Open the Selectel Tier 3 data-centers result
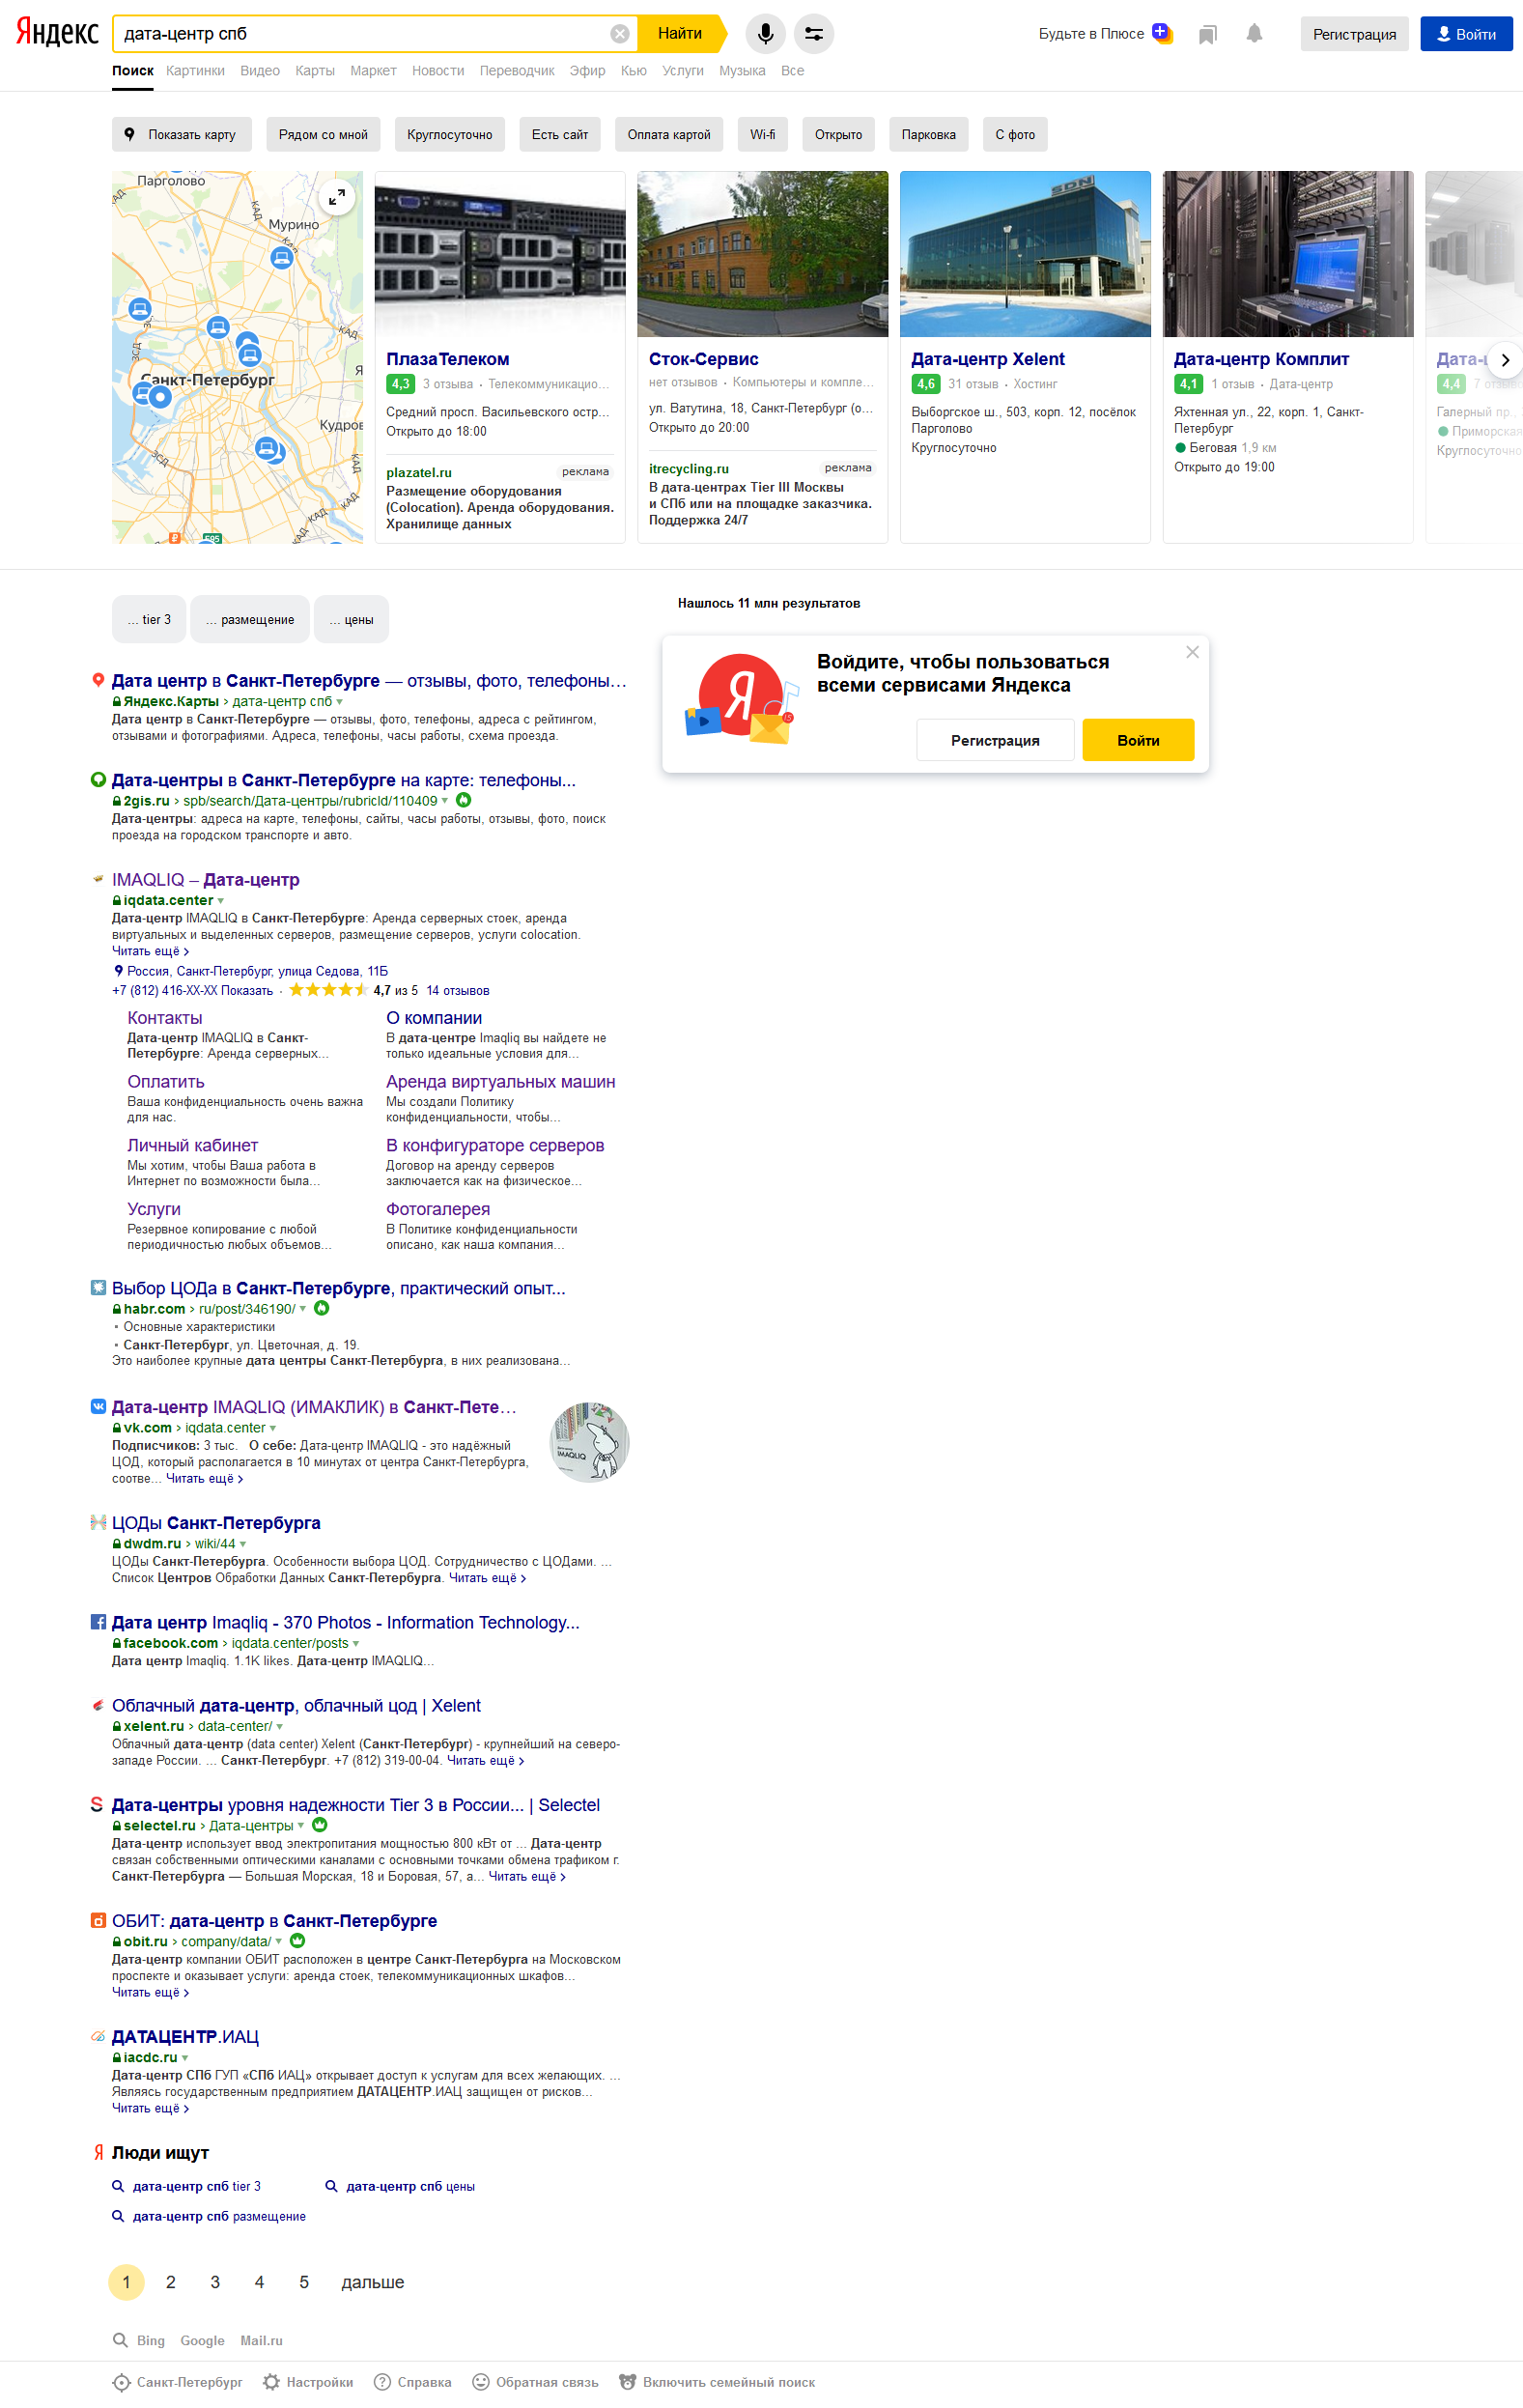1523x2408 pixels. (355, 1805)
